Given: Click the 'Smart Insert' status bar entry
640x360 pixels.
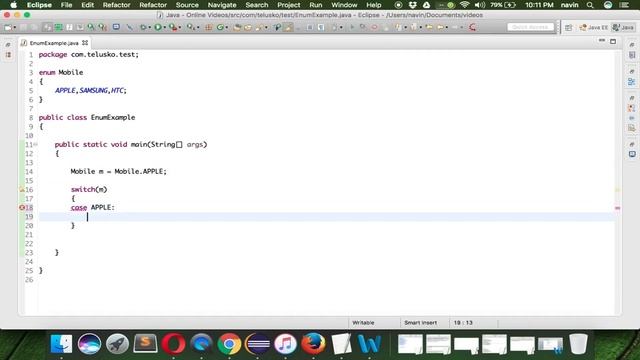Looking at the screenshot, I should [x=420, y=322].
